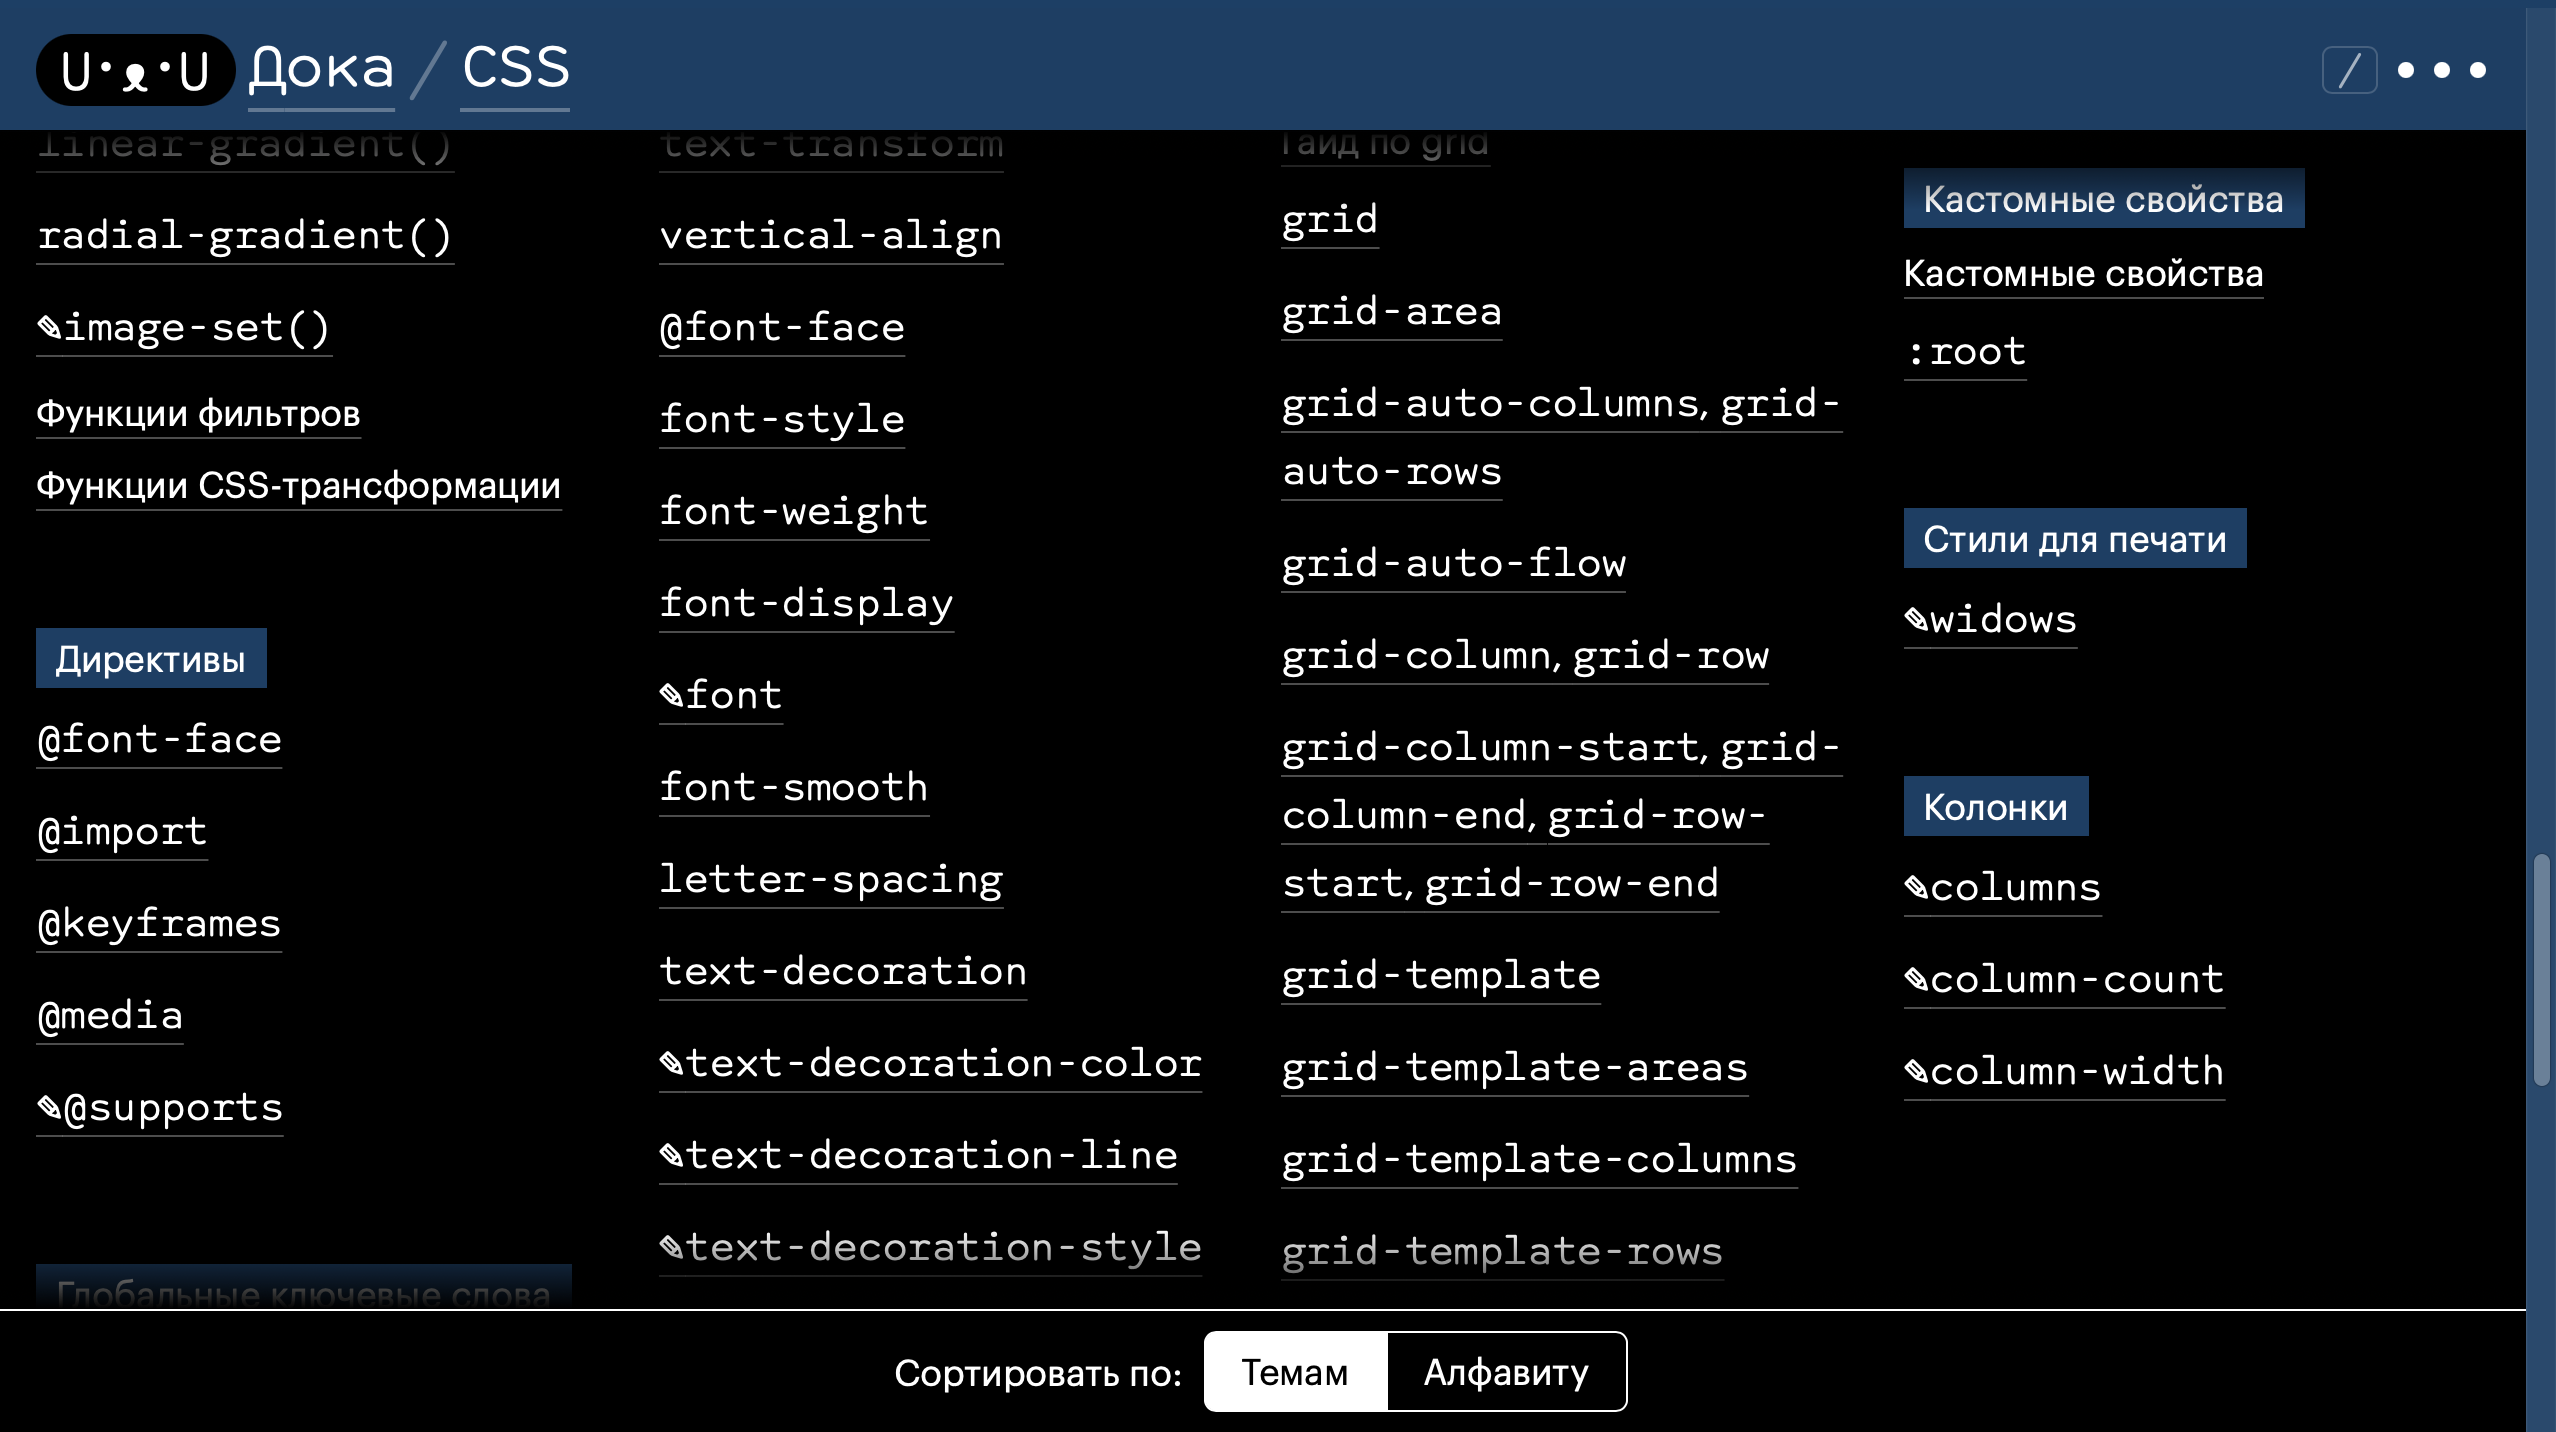Viewport: 2556px width, 1432px height.
Task: Click the pencil icon beside text-decoration-color
Action: coord(672,1063)
